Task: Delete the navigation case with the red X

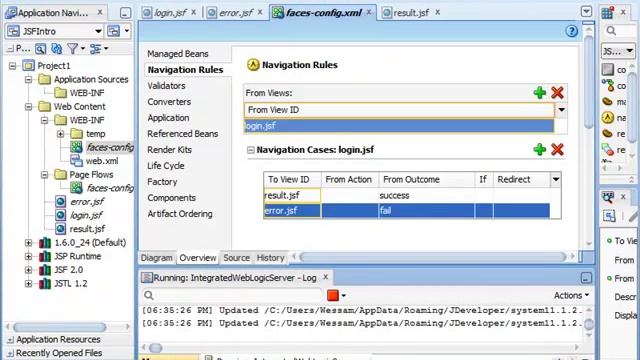Action: [x=557, y=149]
